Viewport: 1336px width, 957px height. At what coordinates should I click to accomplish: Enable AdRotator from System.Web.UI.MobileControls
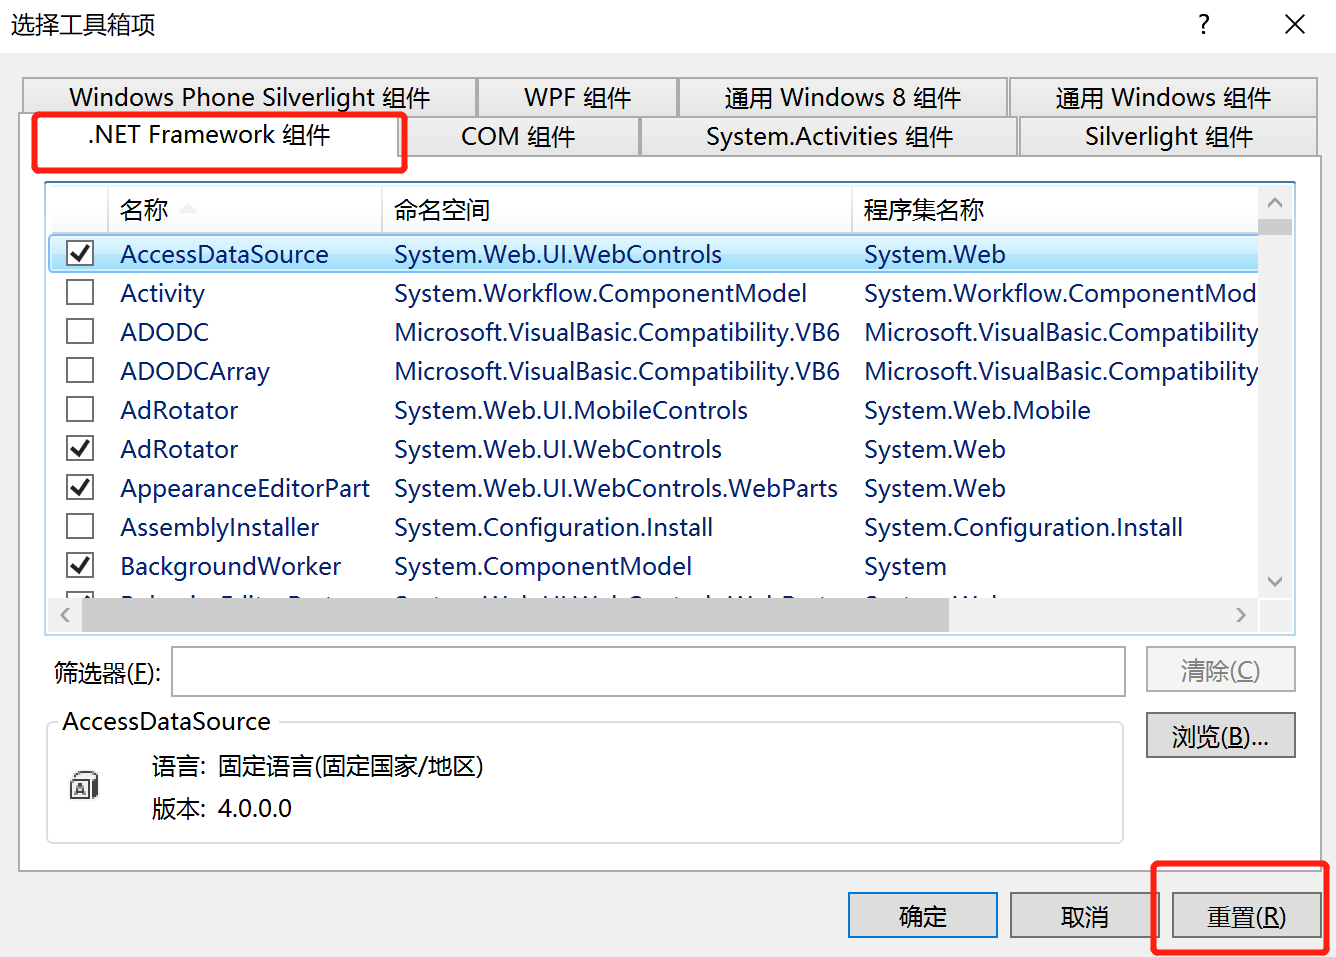point(80,409)
